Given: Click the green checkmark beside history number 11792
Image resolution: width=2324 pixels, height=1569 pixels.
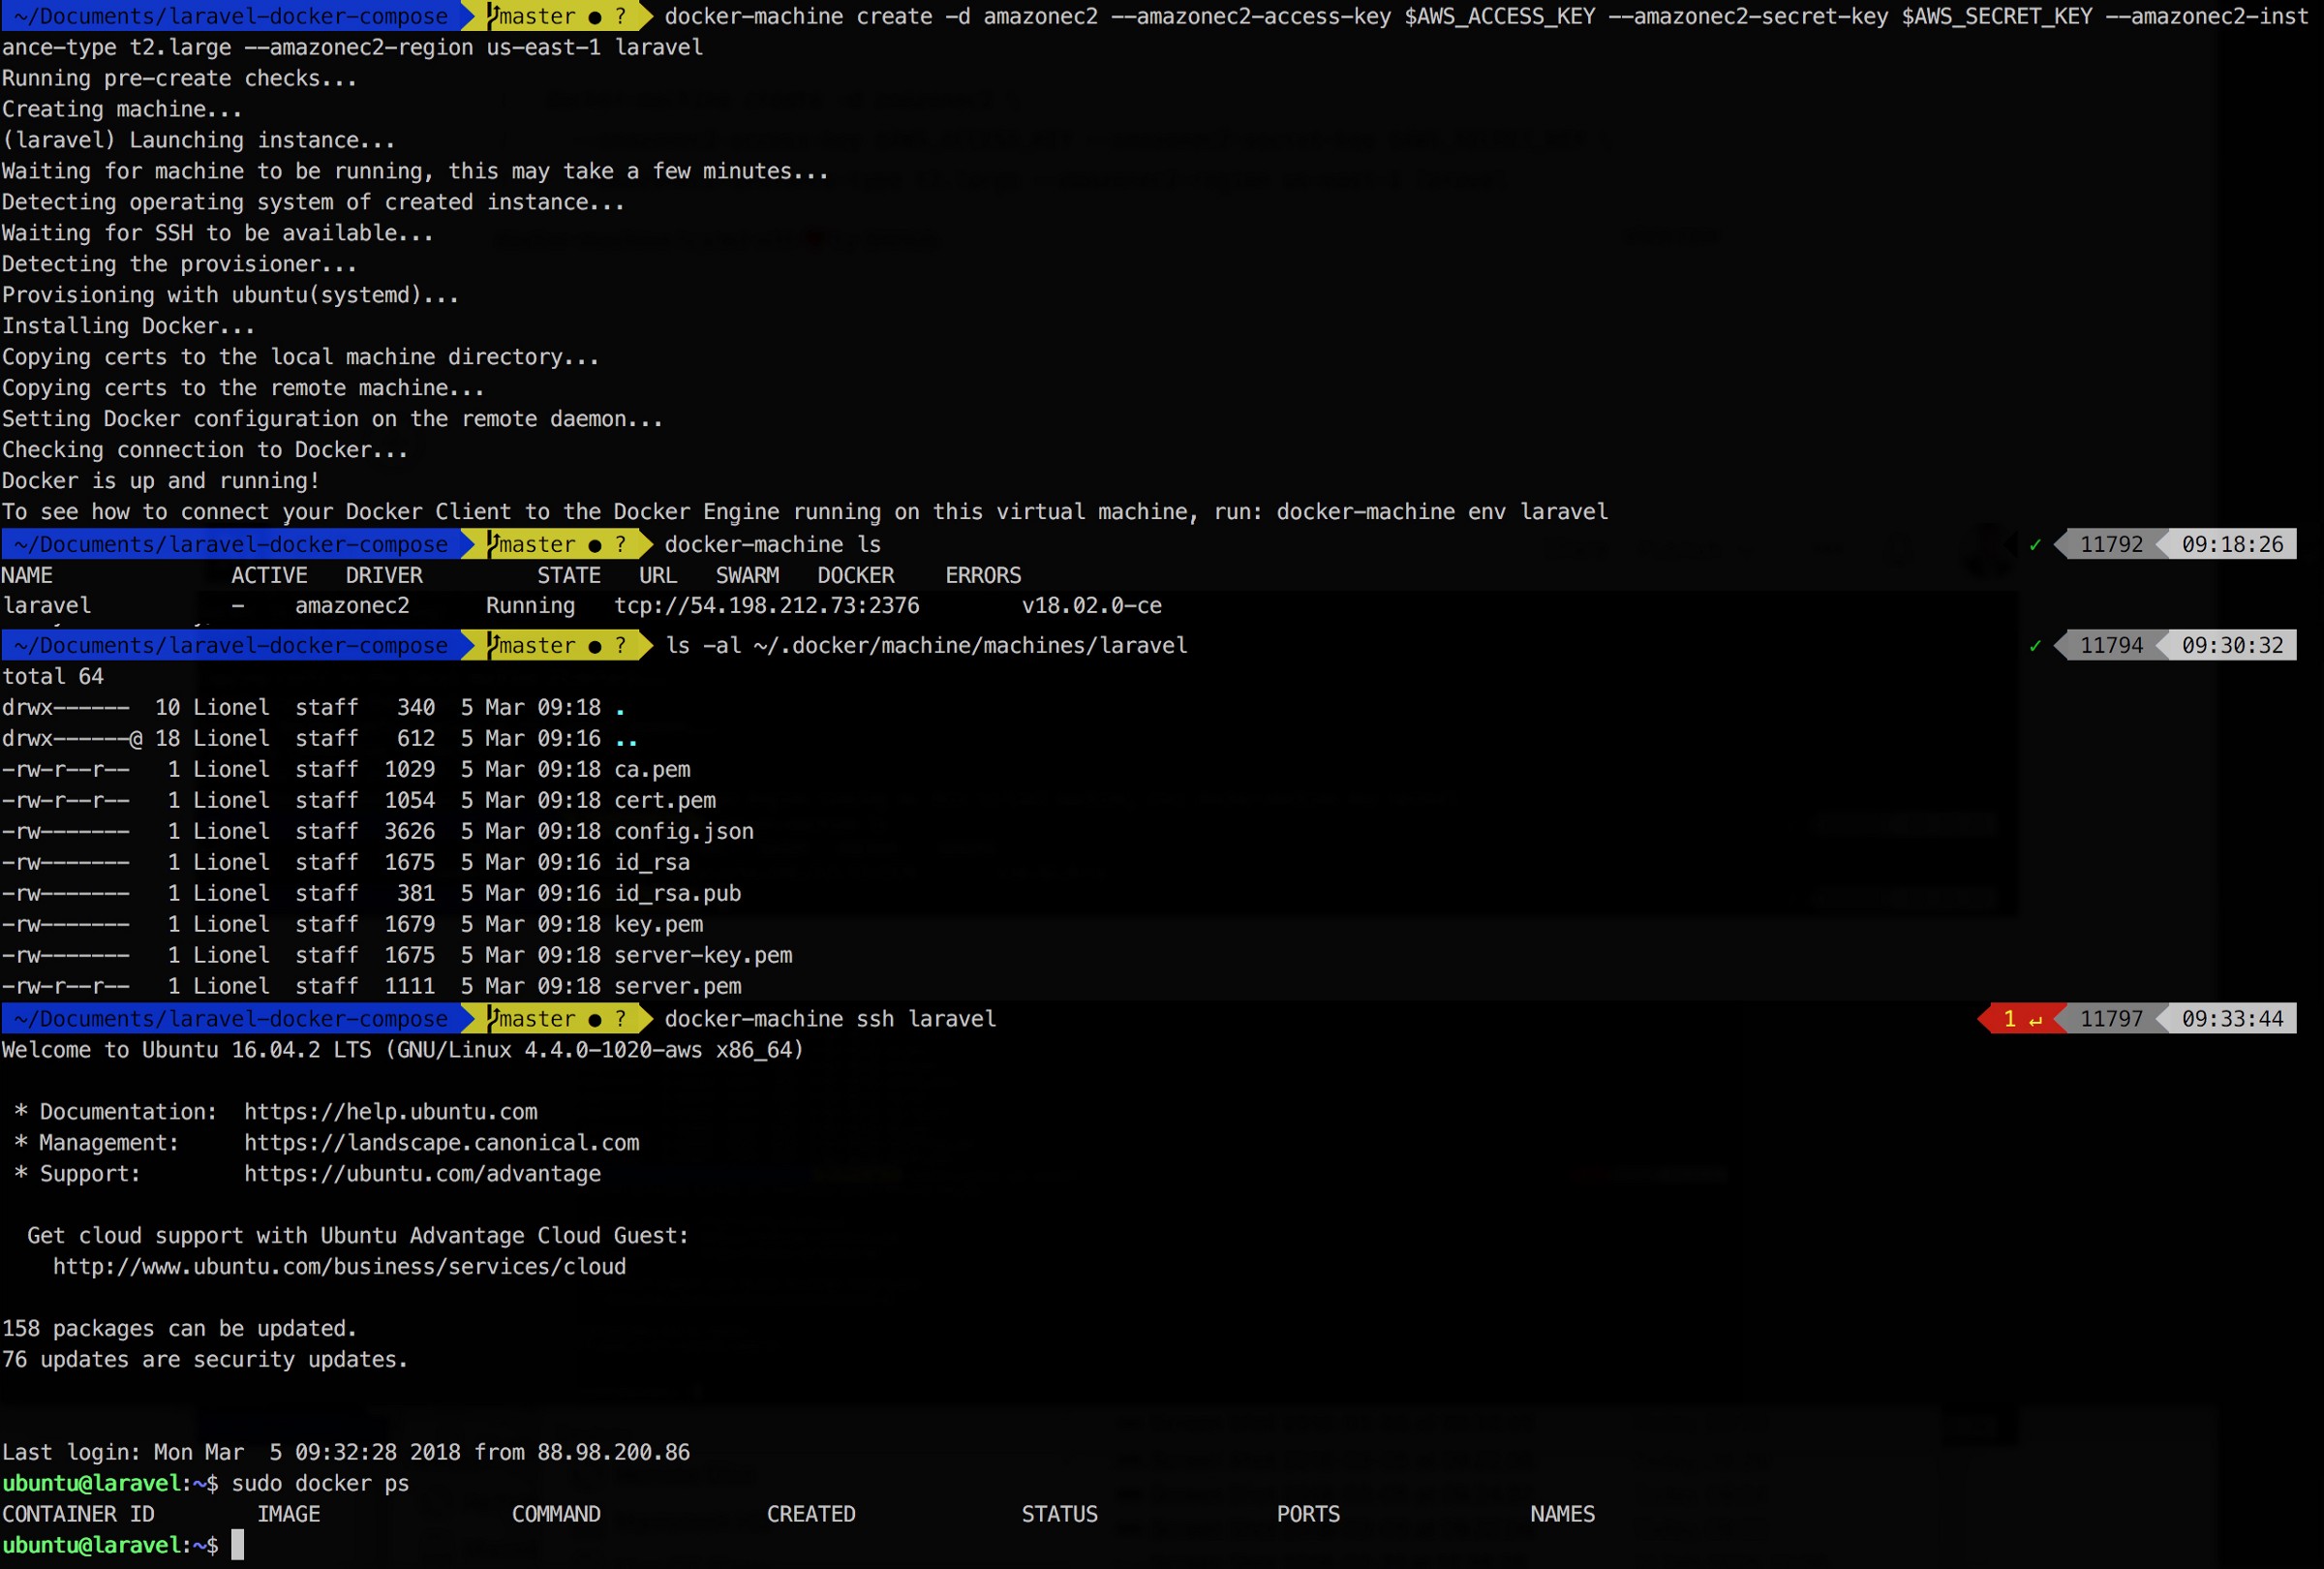Looking at the screenshot, I should (2034, 545).
